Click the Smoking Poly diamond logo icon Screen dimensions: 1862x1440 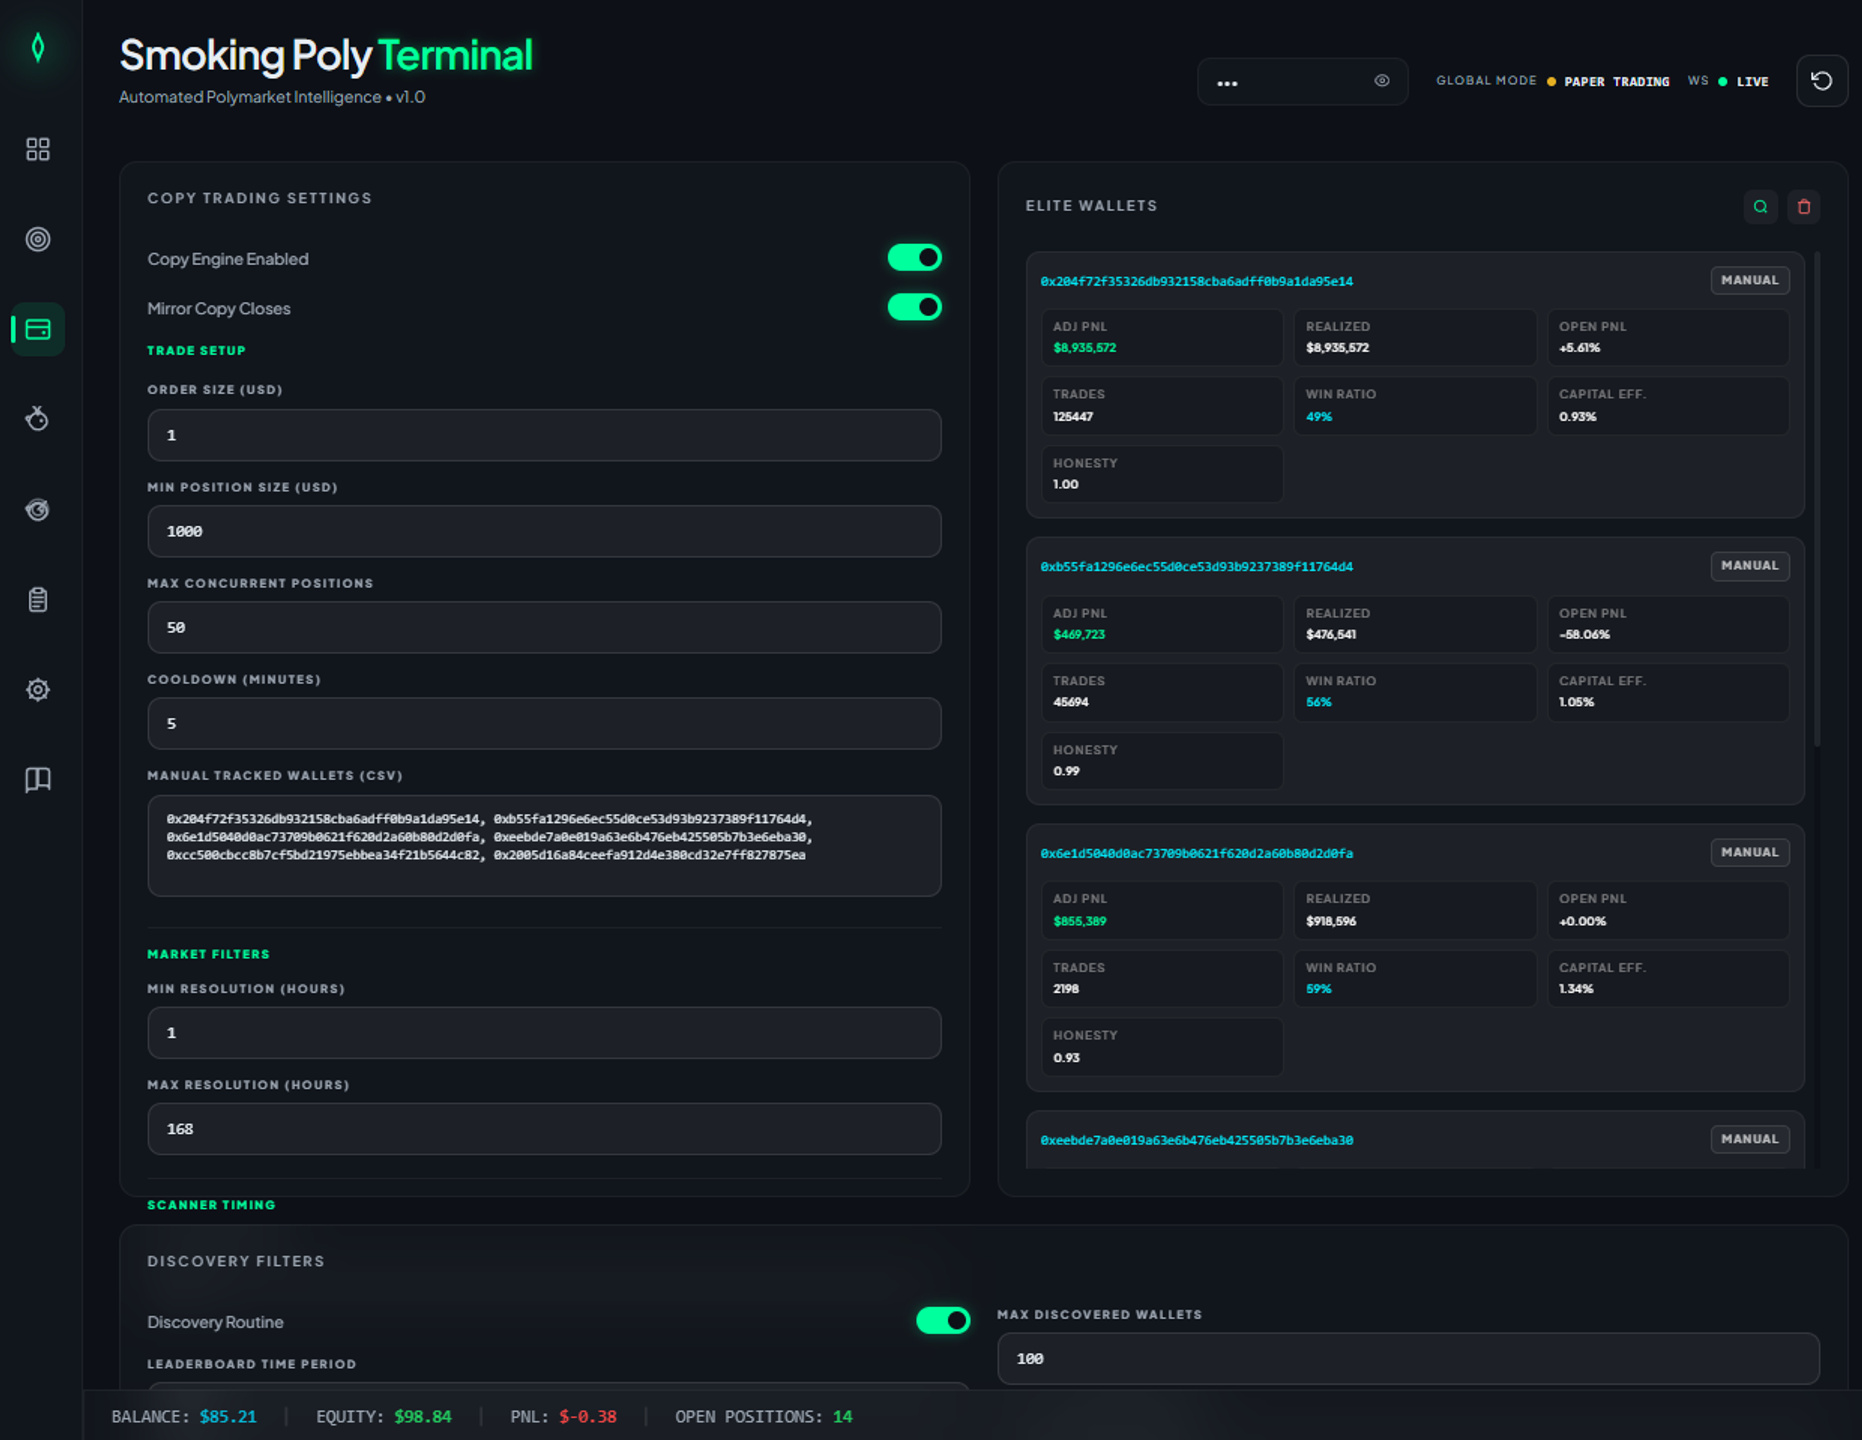pos(38,47)
